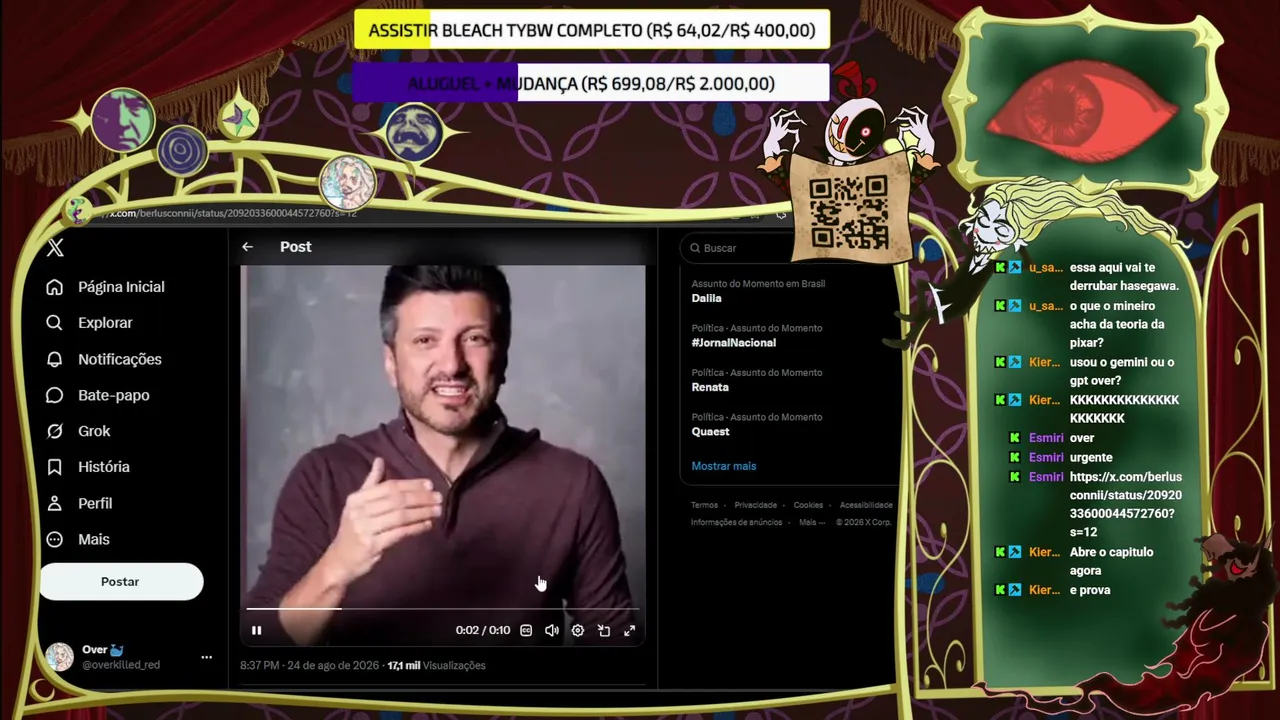Image resolution: width=1280 pixels, height=720 pixels.
Task: Click the browser address bar URL
Action: point(232,213)
